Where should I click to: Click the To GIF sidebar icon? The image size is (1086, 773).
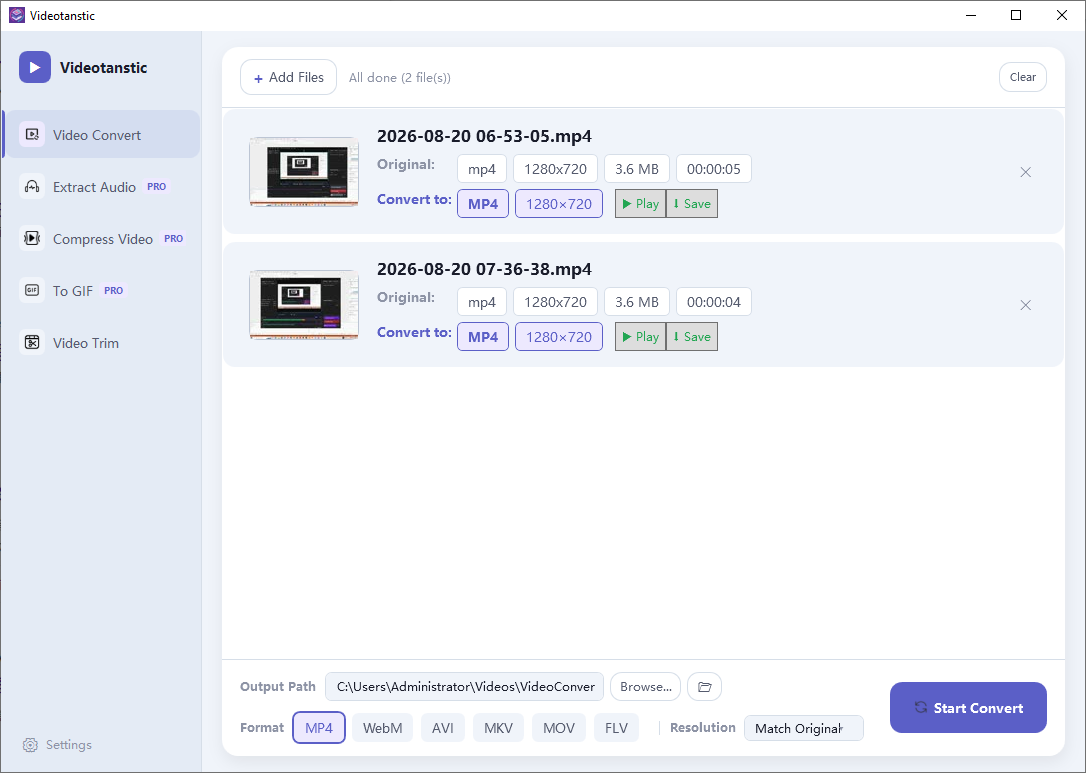32,290
